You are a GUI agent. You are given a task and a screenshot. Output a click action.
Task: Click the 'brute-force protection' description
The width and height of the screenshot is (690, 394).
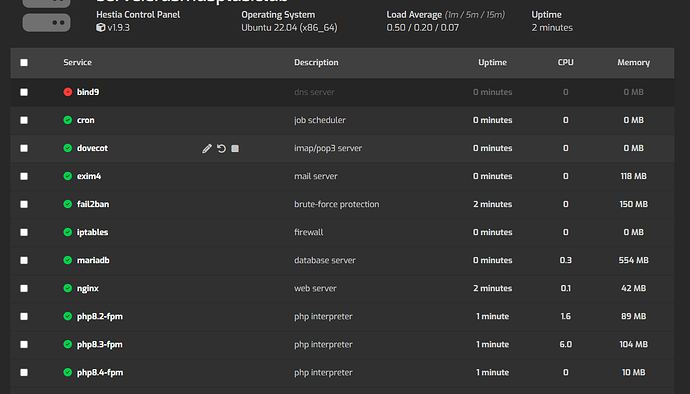click(x=337, y=204)
